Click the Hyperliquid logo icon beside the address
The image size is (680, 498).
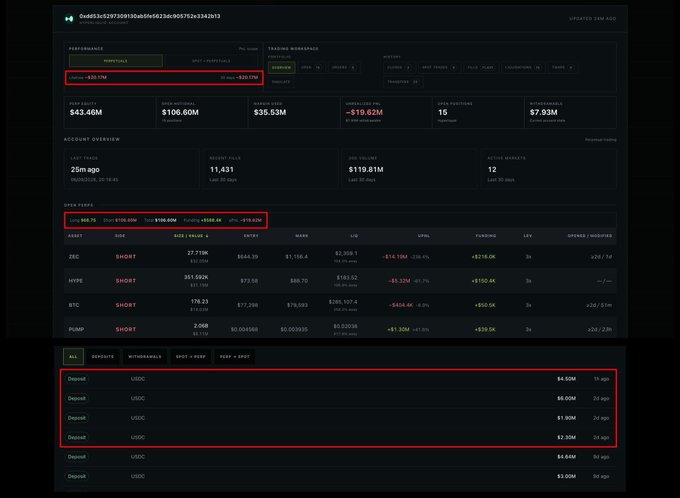pyautogui.click(x=69, y=19)
